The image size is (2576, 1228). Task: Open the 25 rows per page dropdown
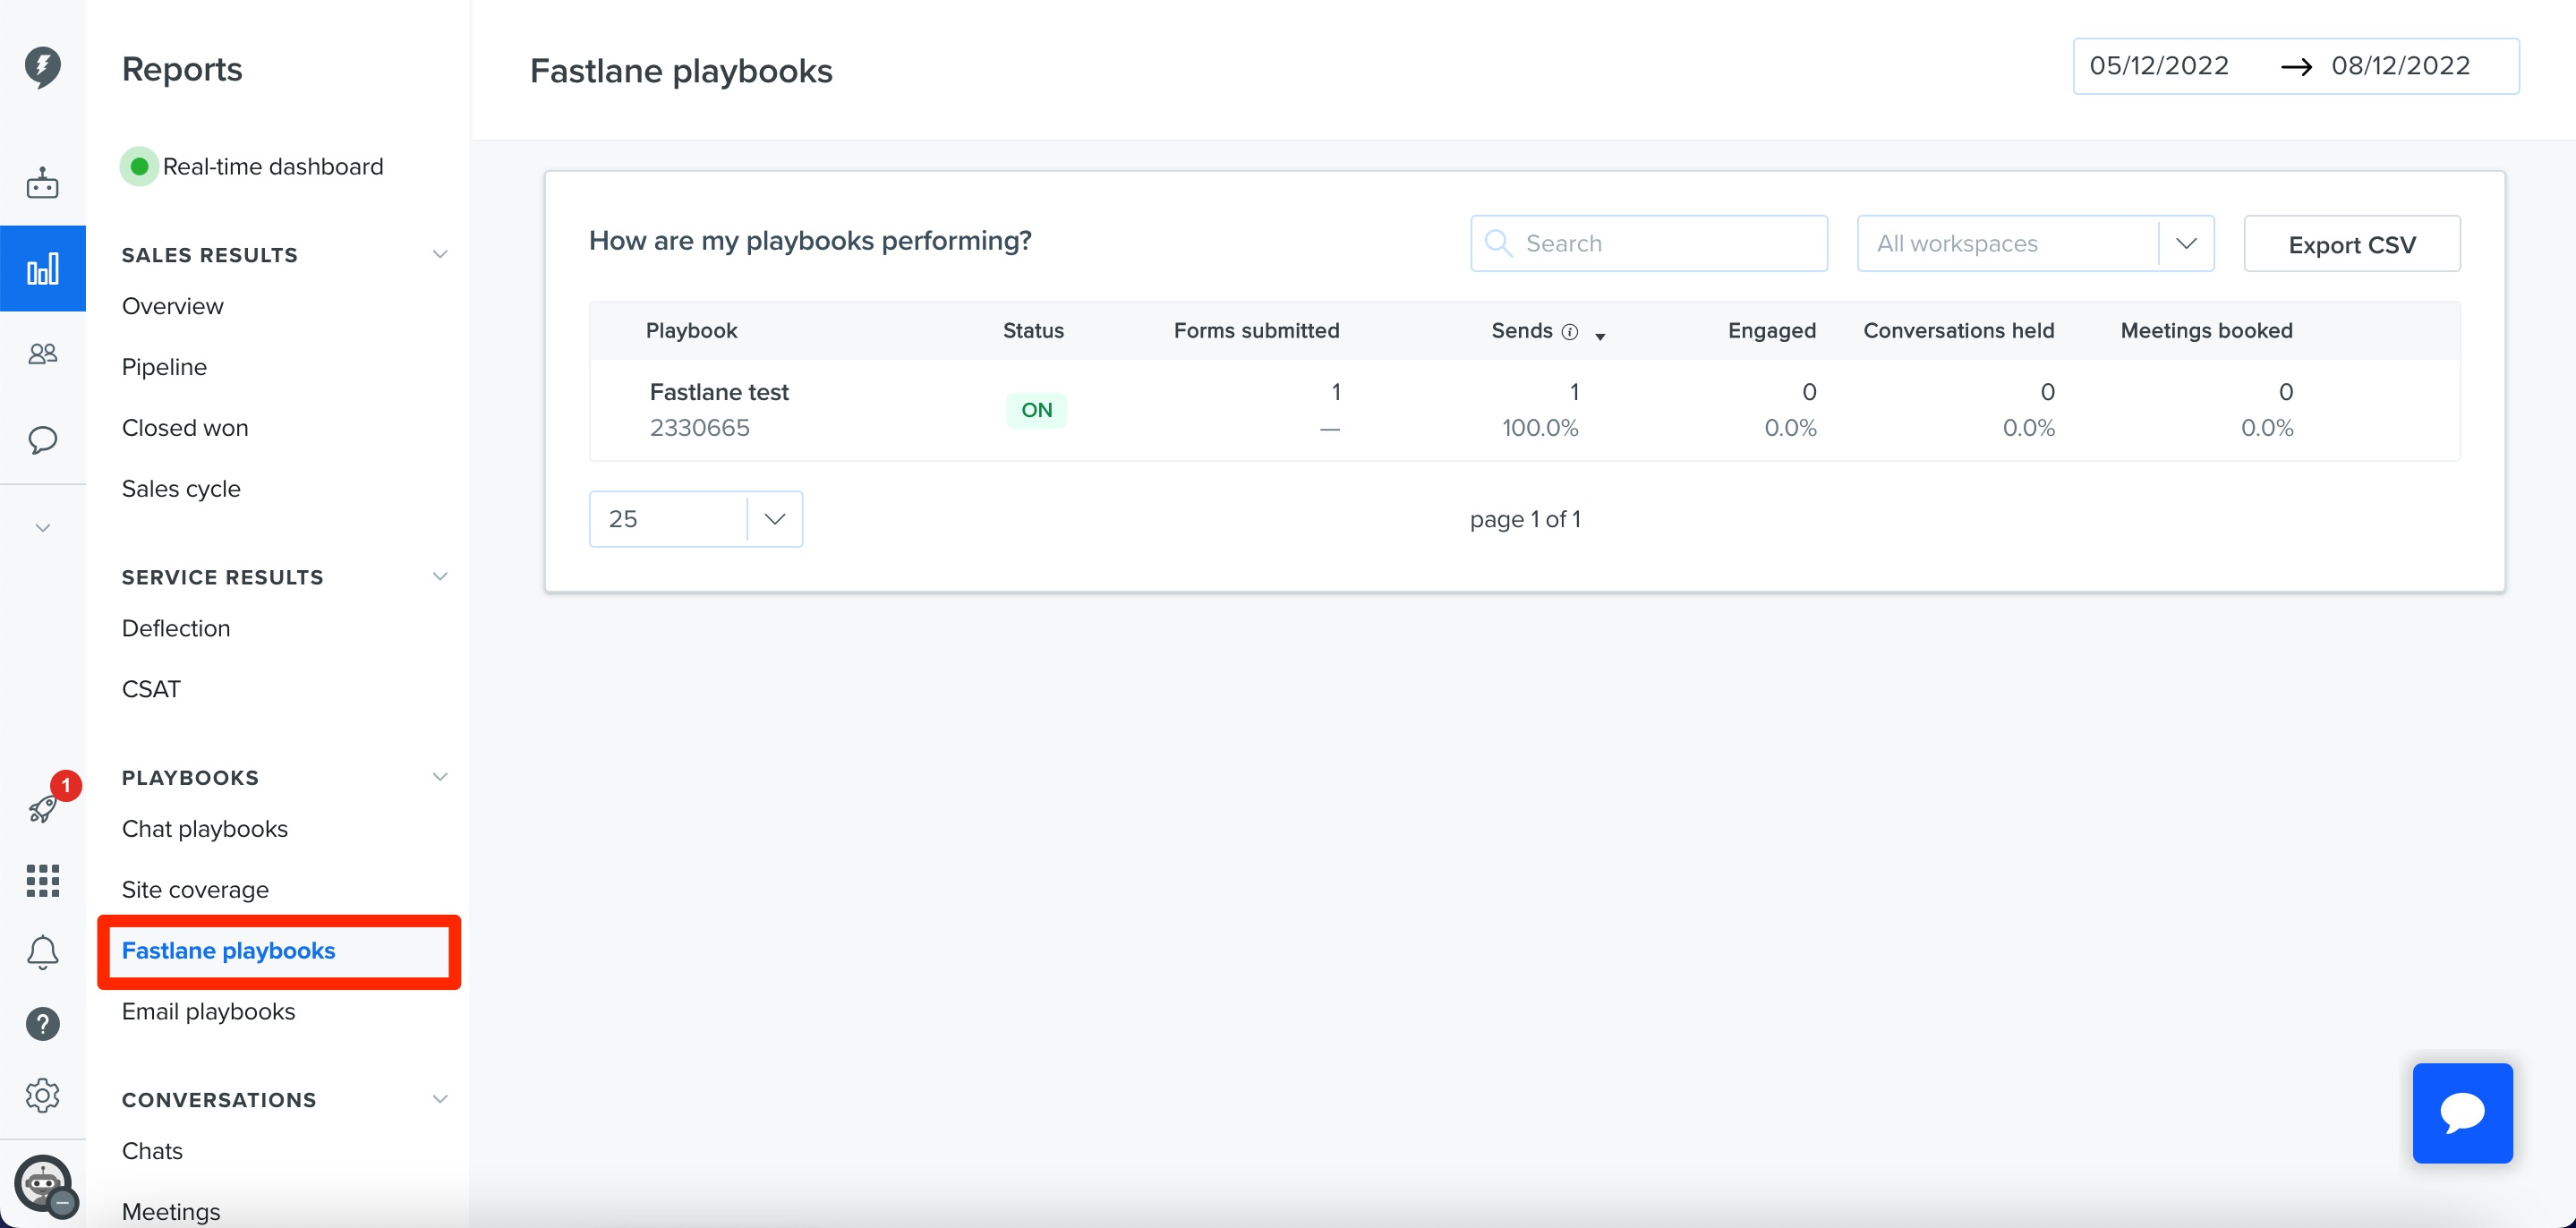click(x=696, y=519)
